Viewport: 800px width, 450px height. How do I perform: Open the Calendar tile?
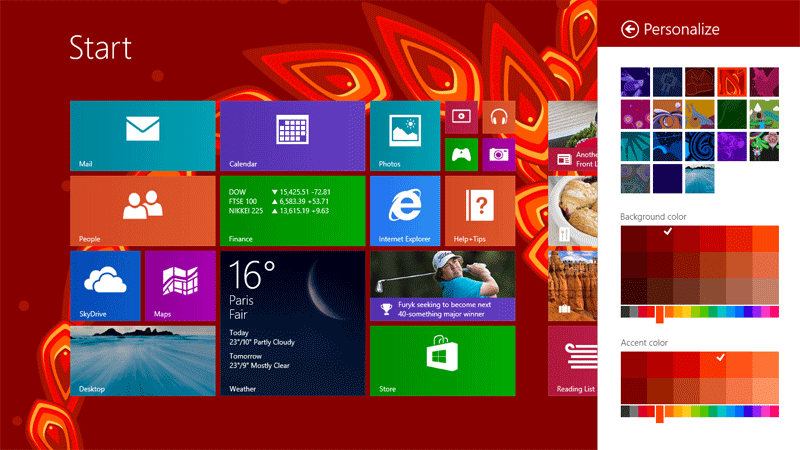(x=293, y=136)
